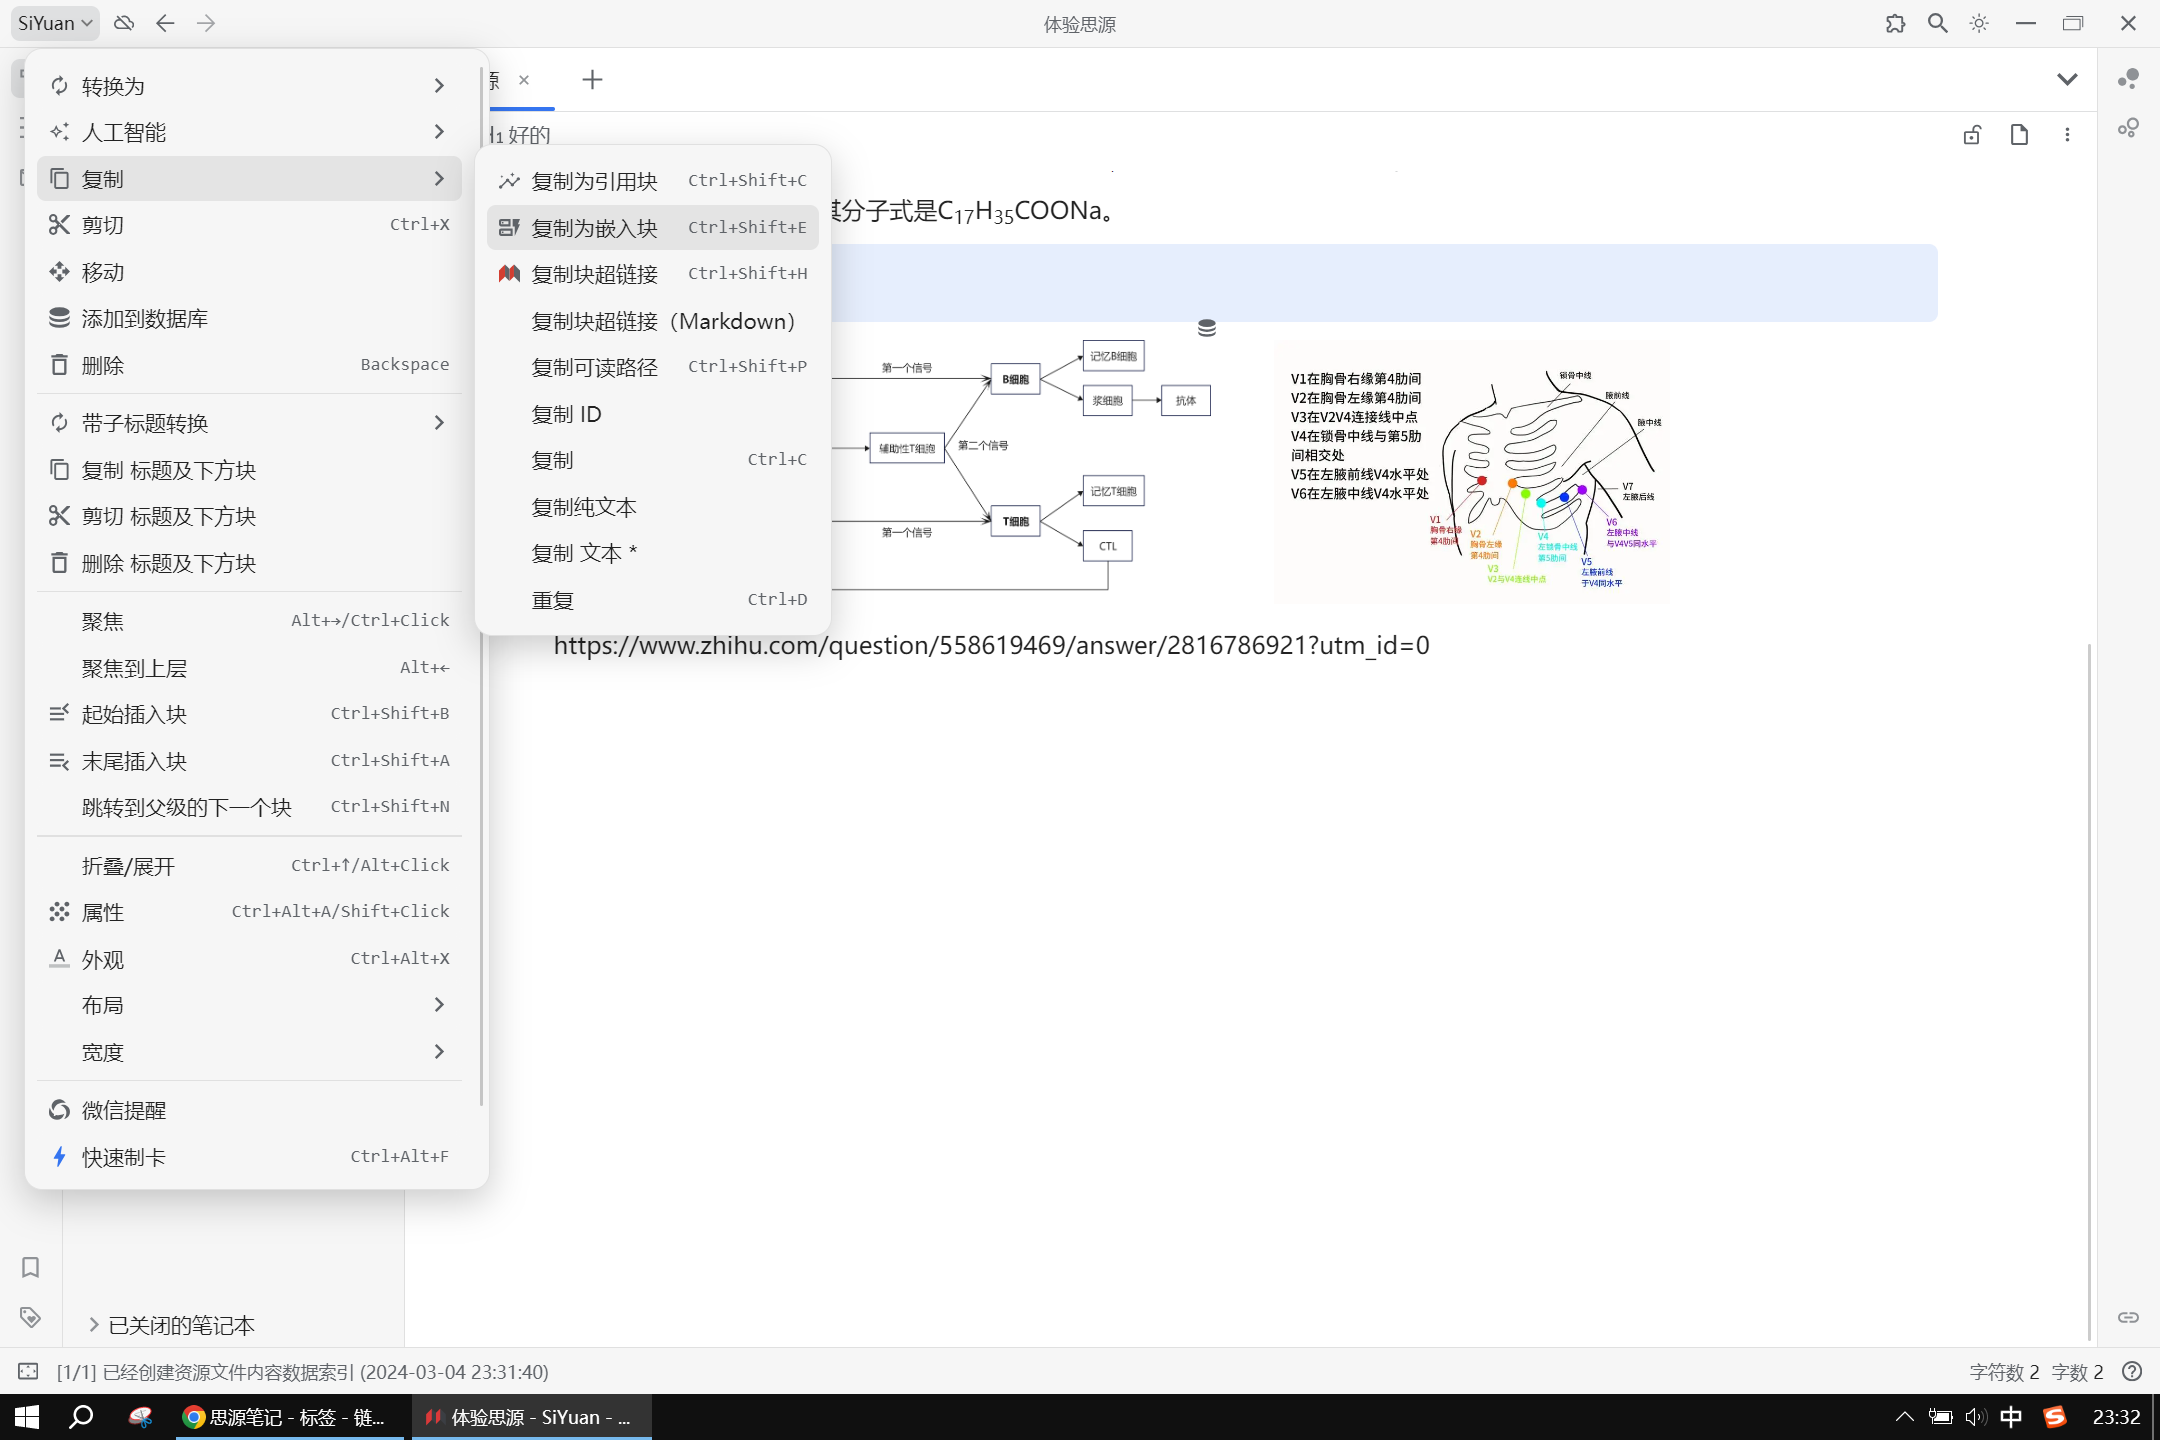Open the graph view icon in right dock
The width and height of the screenshot is (2160, 1440).
click(x=2128, y=78)
